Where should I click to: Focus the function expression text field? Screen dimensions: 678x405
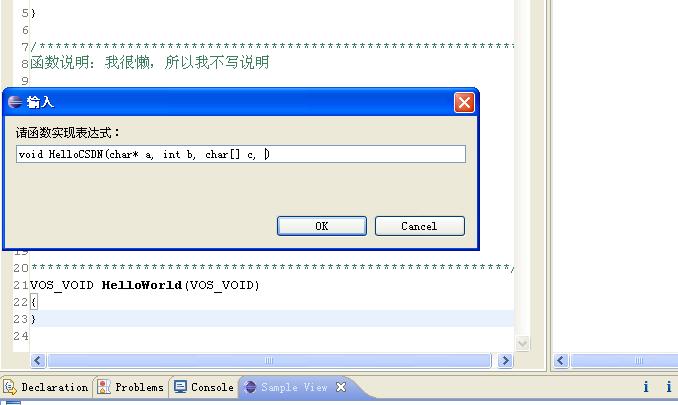241,154
